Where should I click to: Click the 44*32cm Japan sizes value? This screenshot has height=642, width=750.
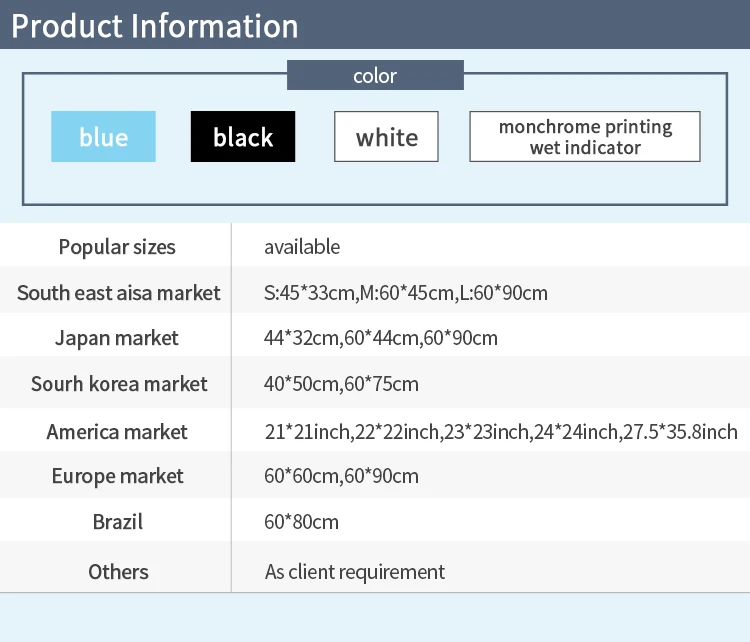point(381,338)
